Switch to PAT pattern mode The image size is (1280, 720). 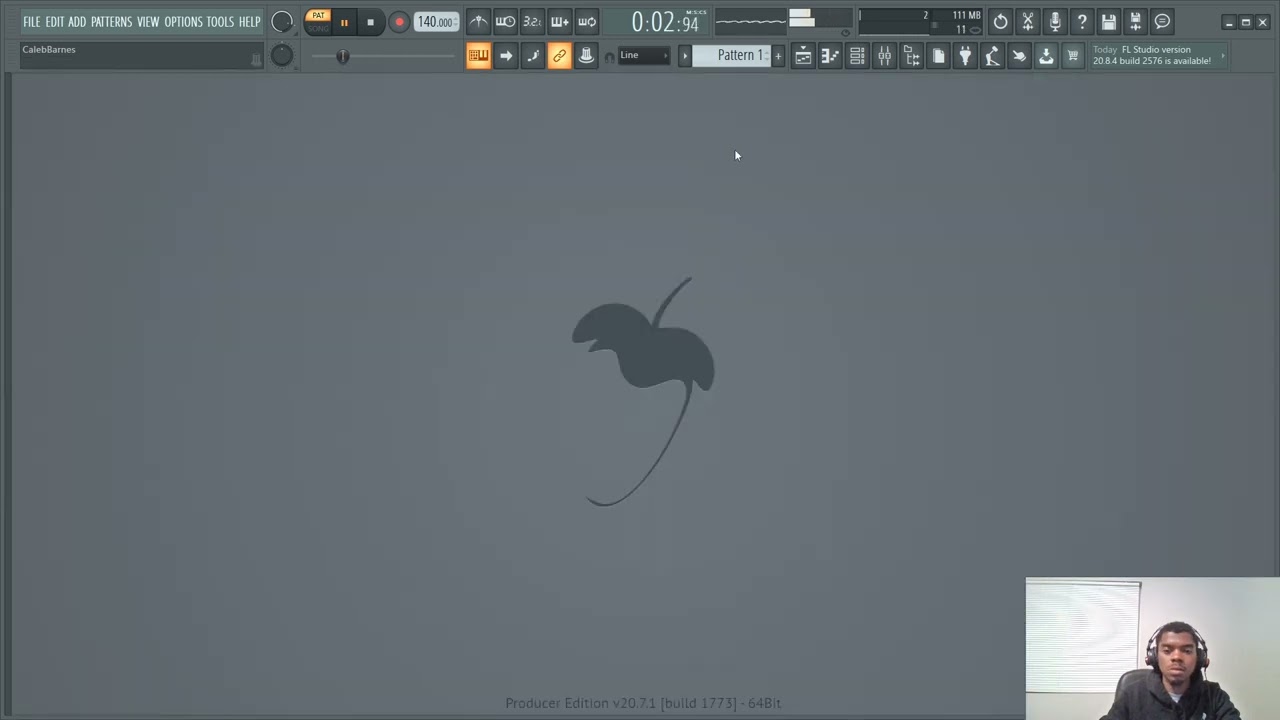318,16
